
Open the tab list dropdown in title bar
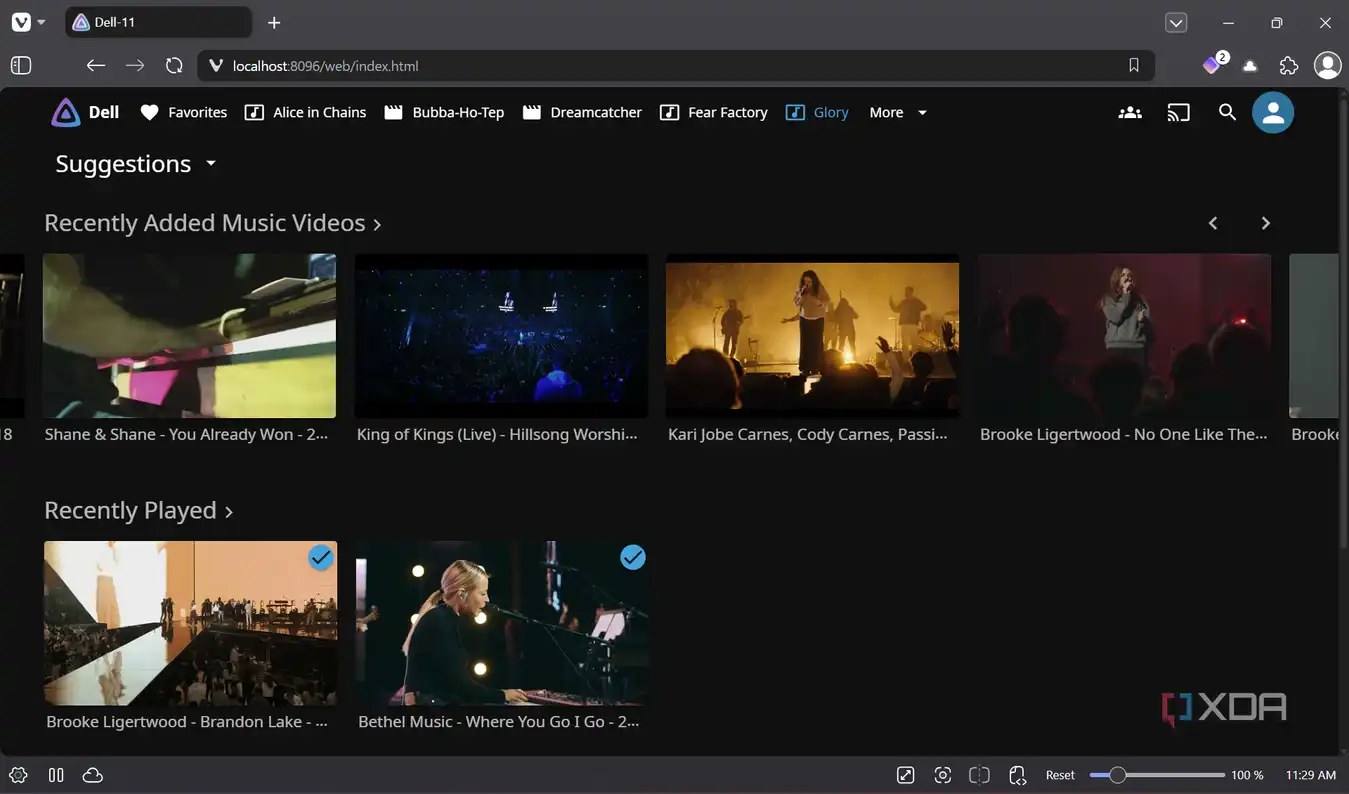point(1176,23)
